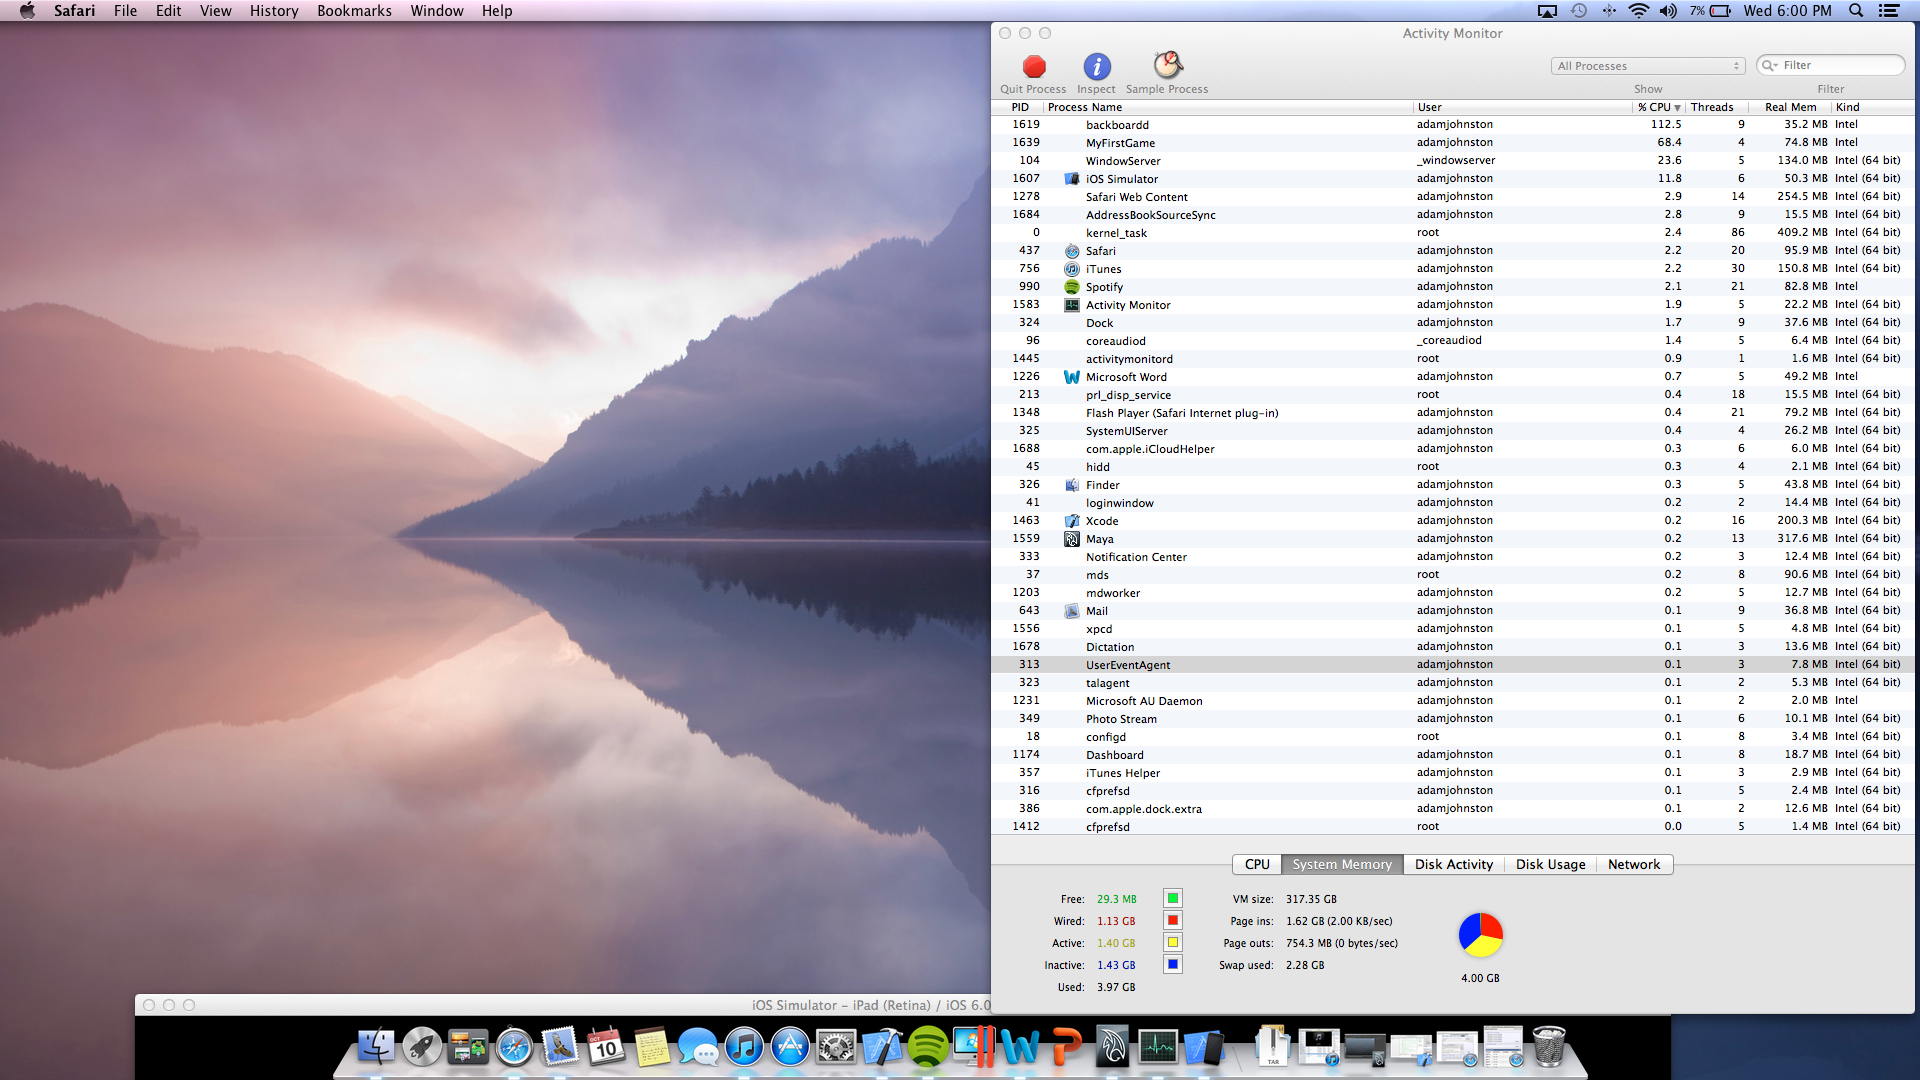The width and height of the screenshot is (1920, 1080).
Task: Click the blue Inactive memory color swatch
Action: (1173, 965)
